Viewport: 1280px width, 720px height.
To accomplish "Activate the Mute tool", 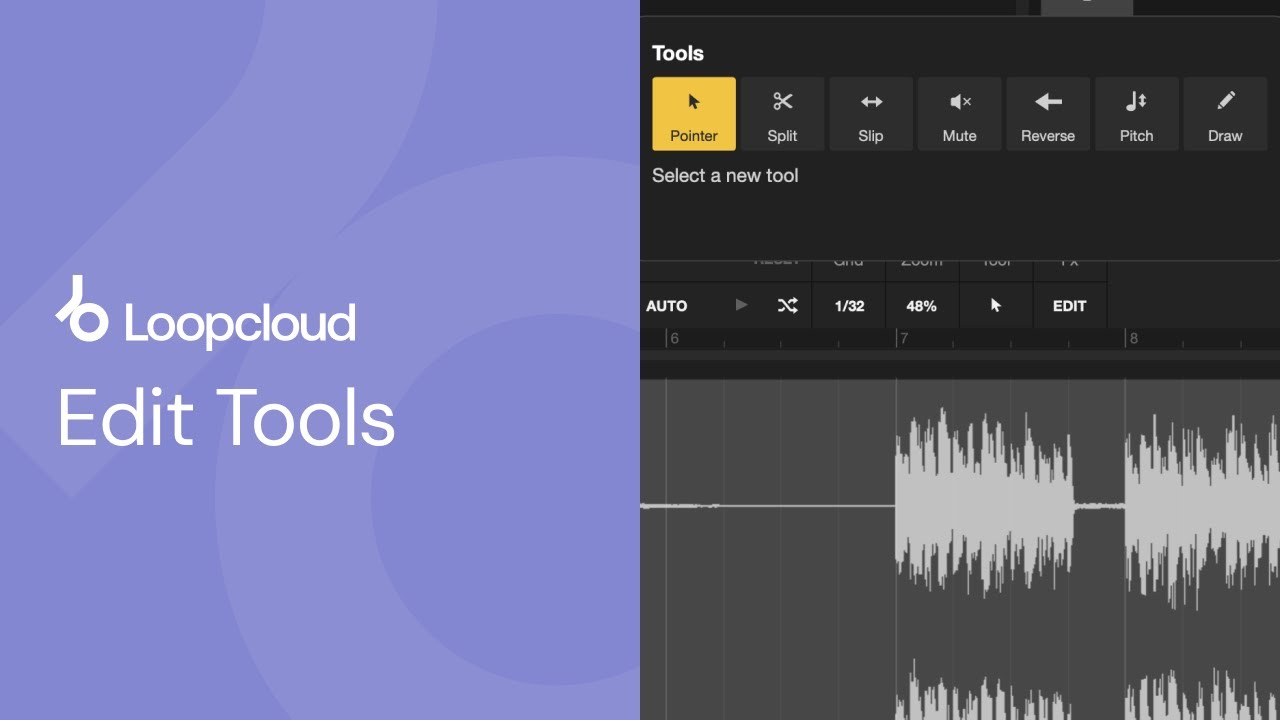I will point(959,114).
